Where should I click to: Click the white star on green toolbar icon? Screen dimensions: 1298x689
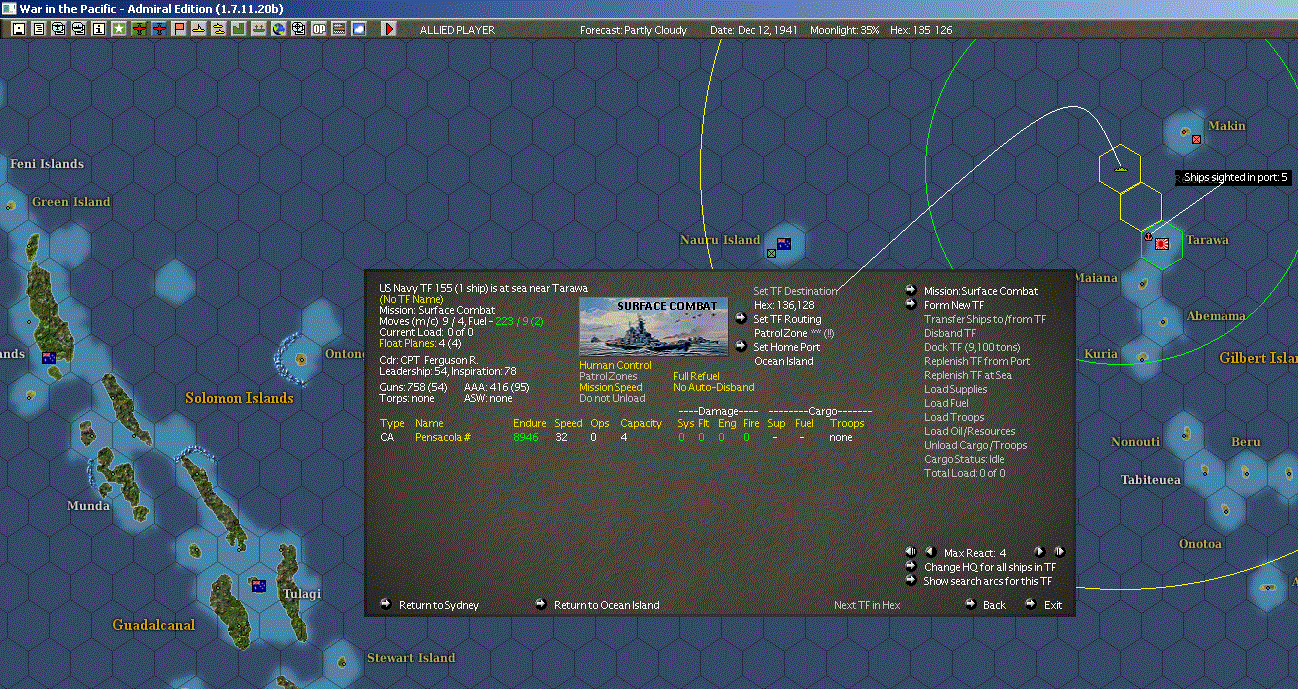tap(119, 29)
